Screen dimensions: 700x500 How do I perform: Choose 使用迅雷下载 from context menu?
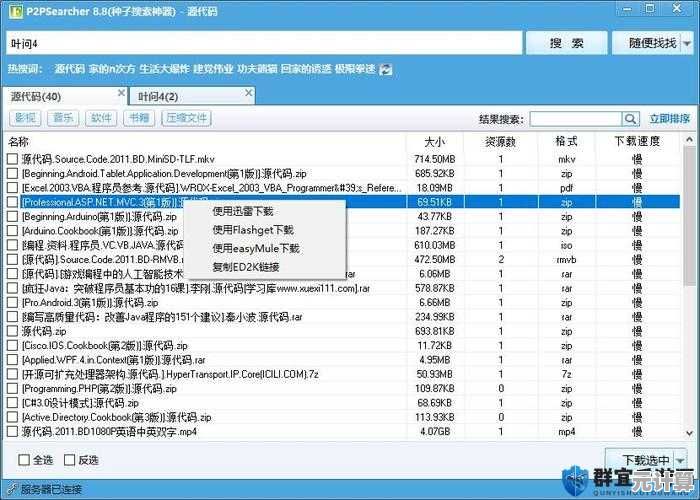tap(243, 211)
